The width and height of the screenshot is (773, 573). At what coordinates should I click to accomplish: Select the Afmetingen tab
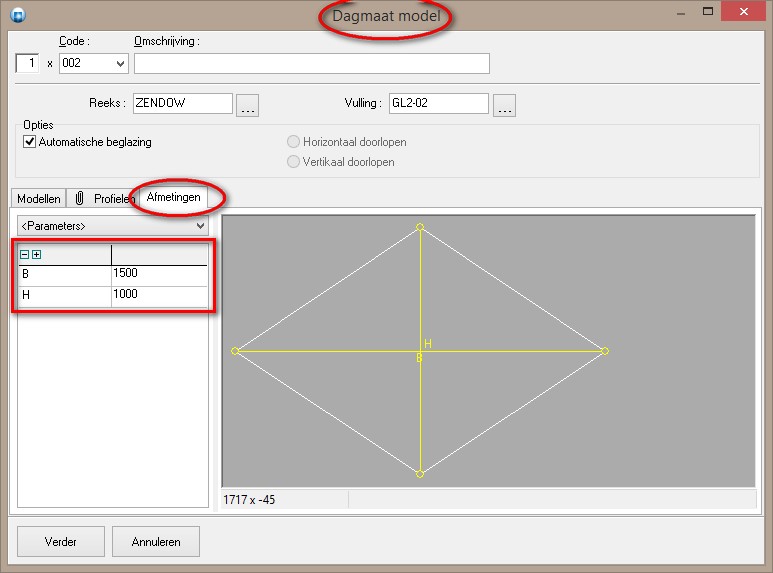[x=174, y=197]
